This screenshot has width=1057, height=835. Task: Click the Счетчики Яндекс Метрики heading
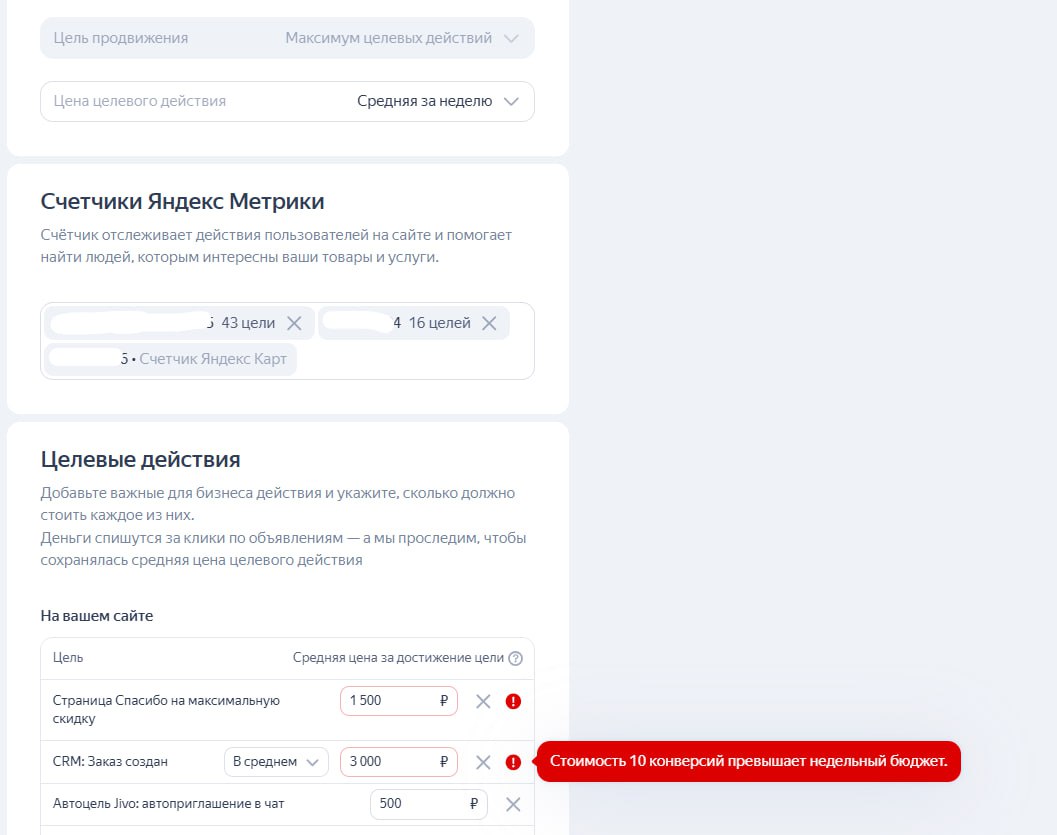tap(182, 202)
